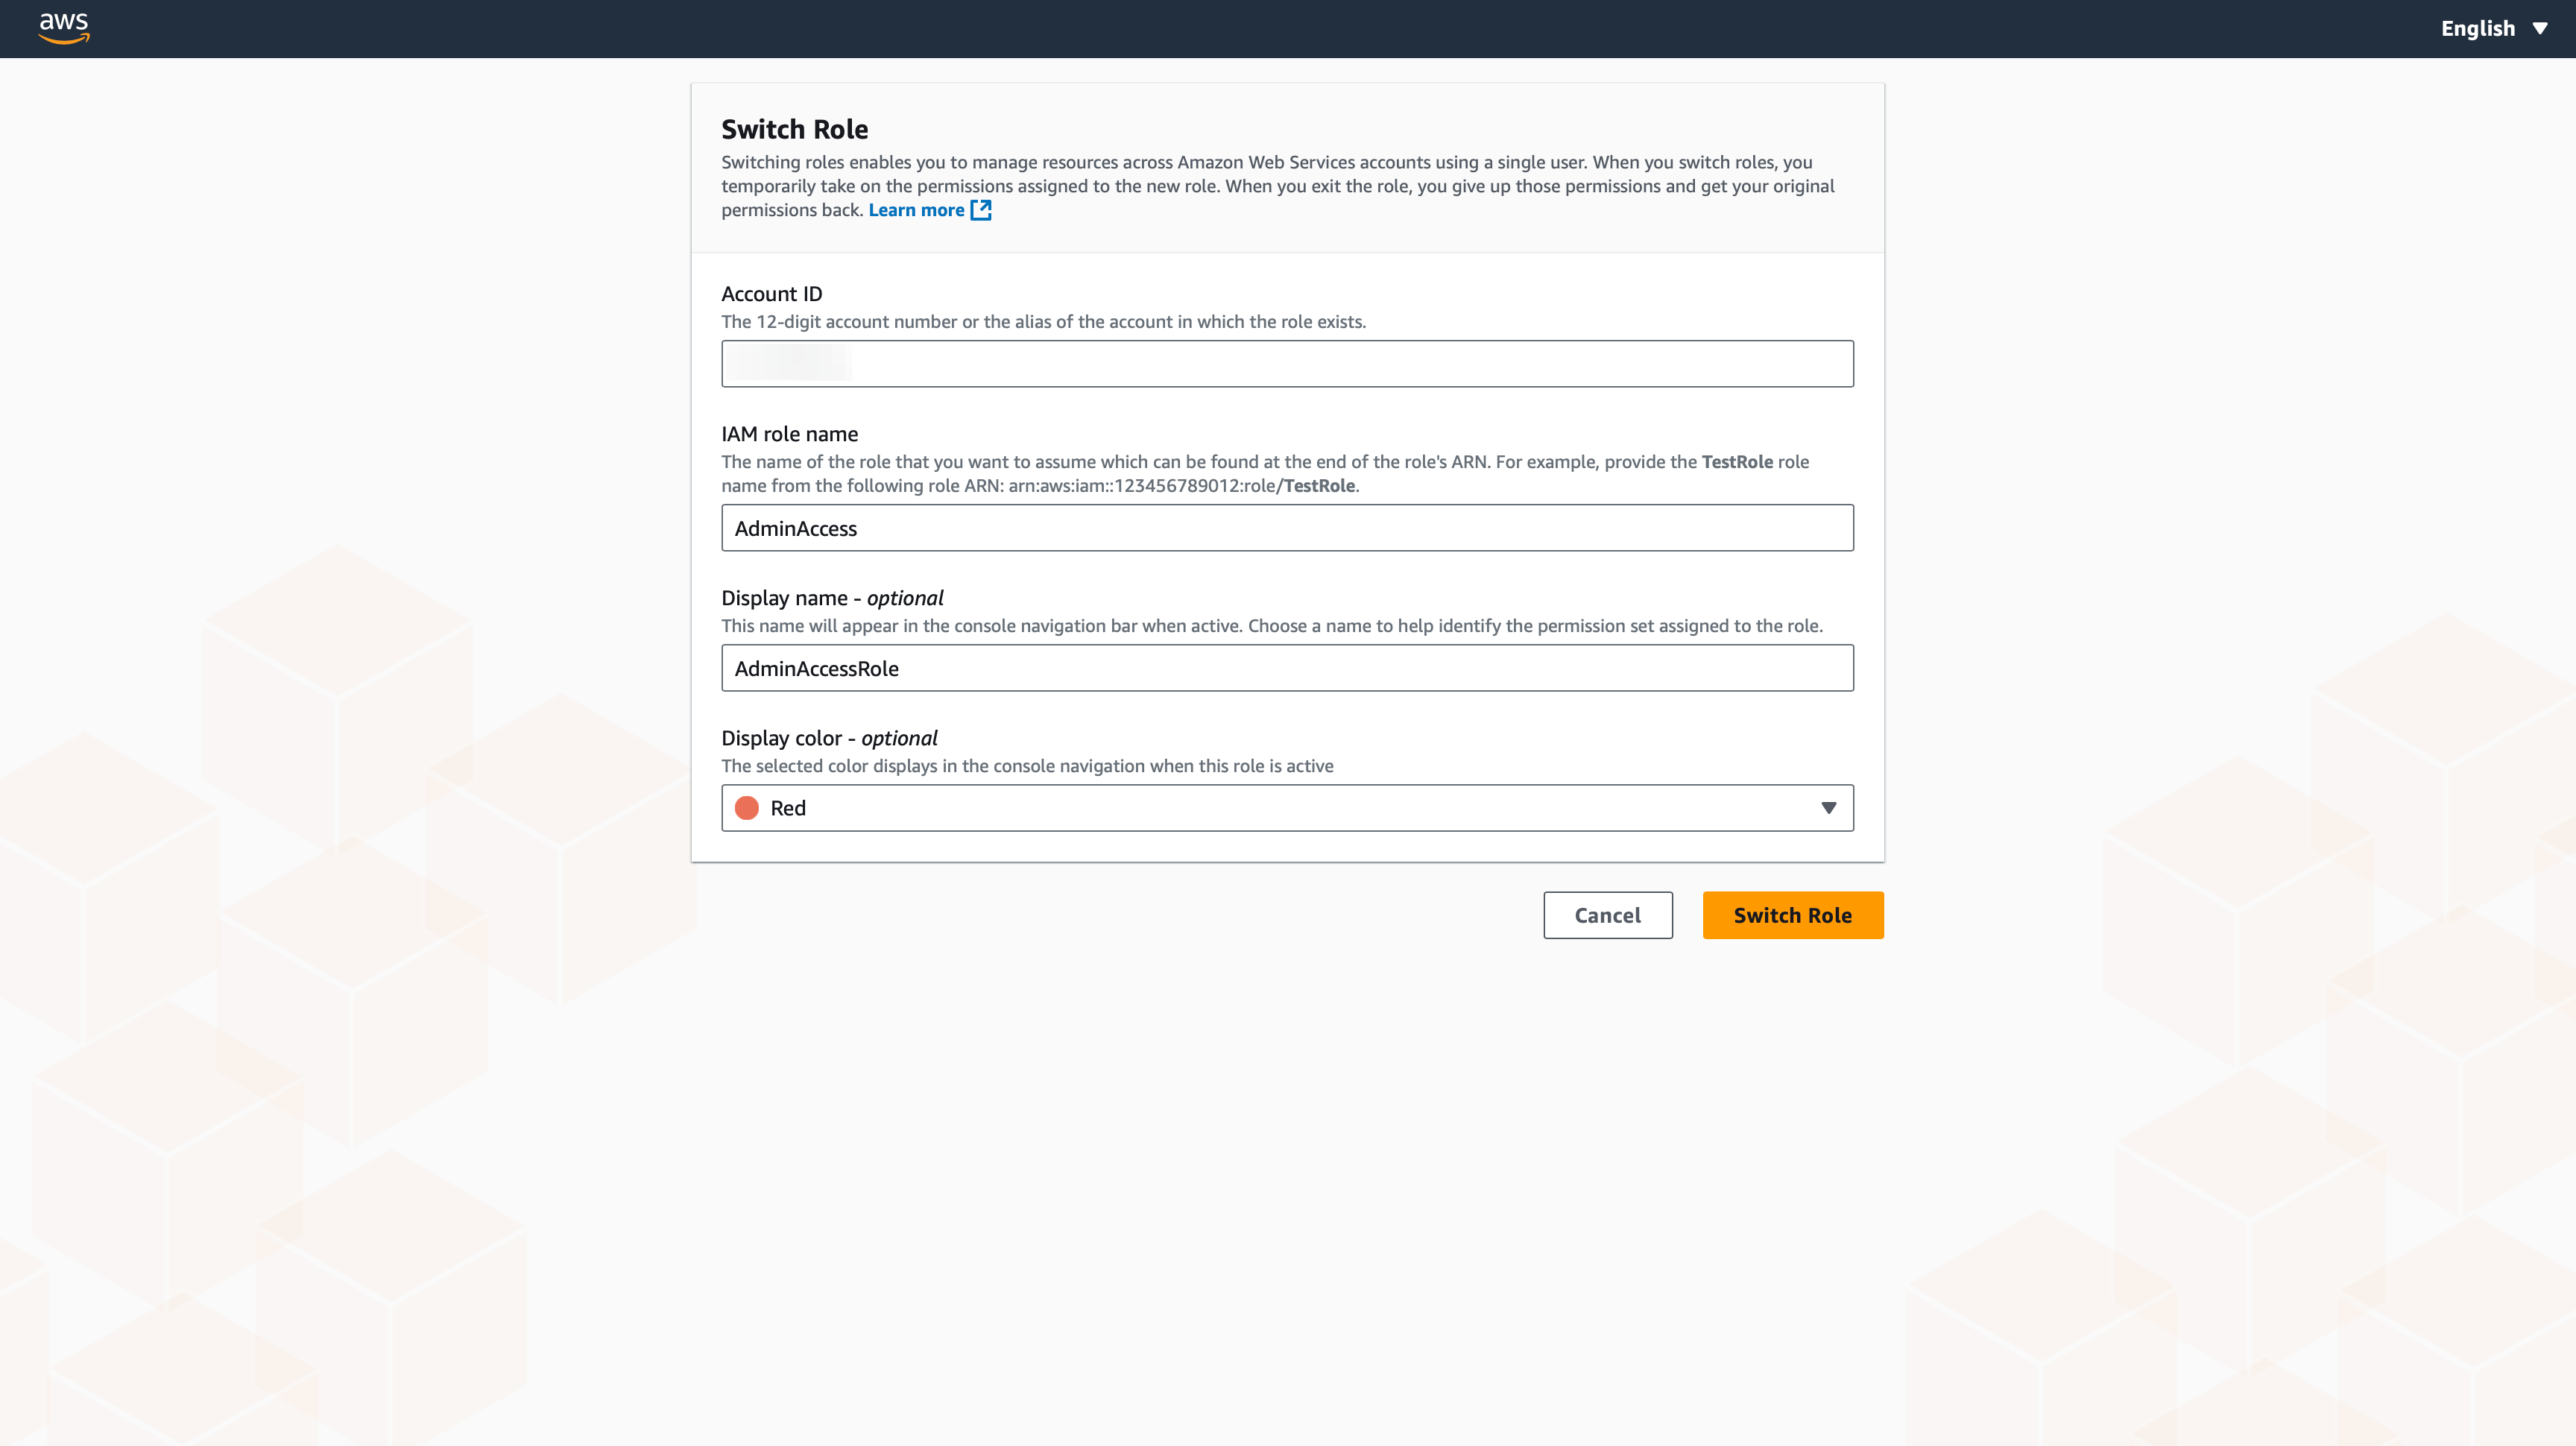Click the field containing AdminAccessRole
This screenshot has width=2576, height=1446.
pos(1286,668)
